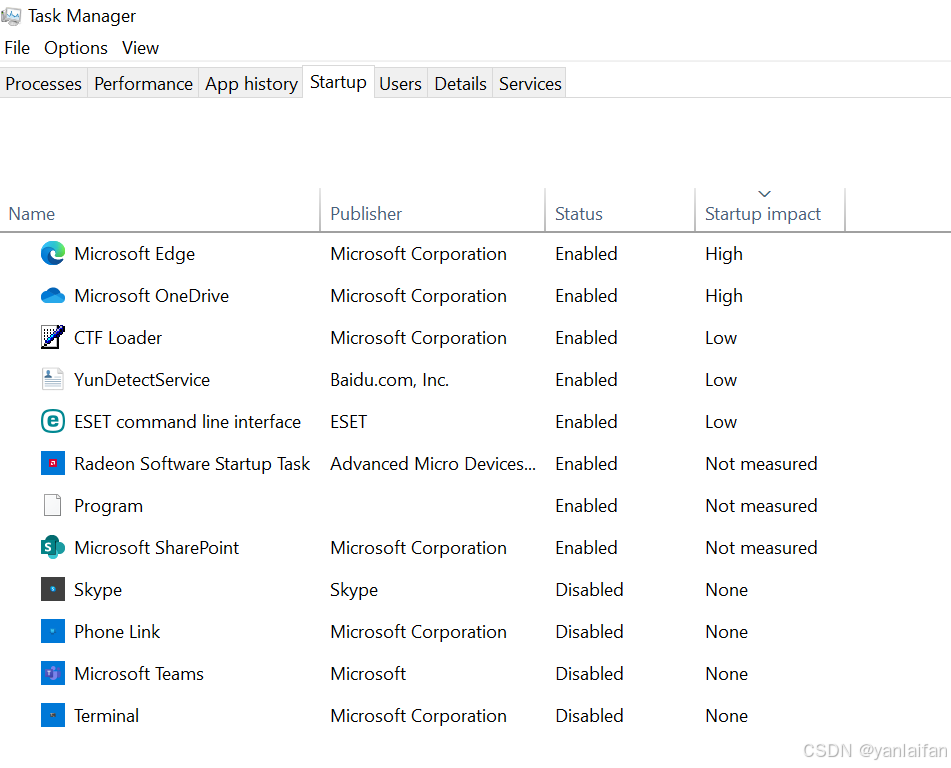Open the File menu

pyautogui.click(x=17, y=48)
